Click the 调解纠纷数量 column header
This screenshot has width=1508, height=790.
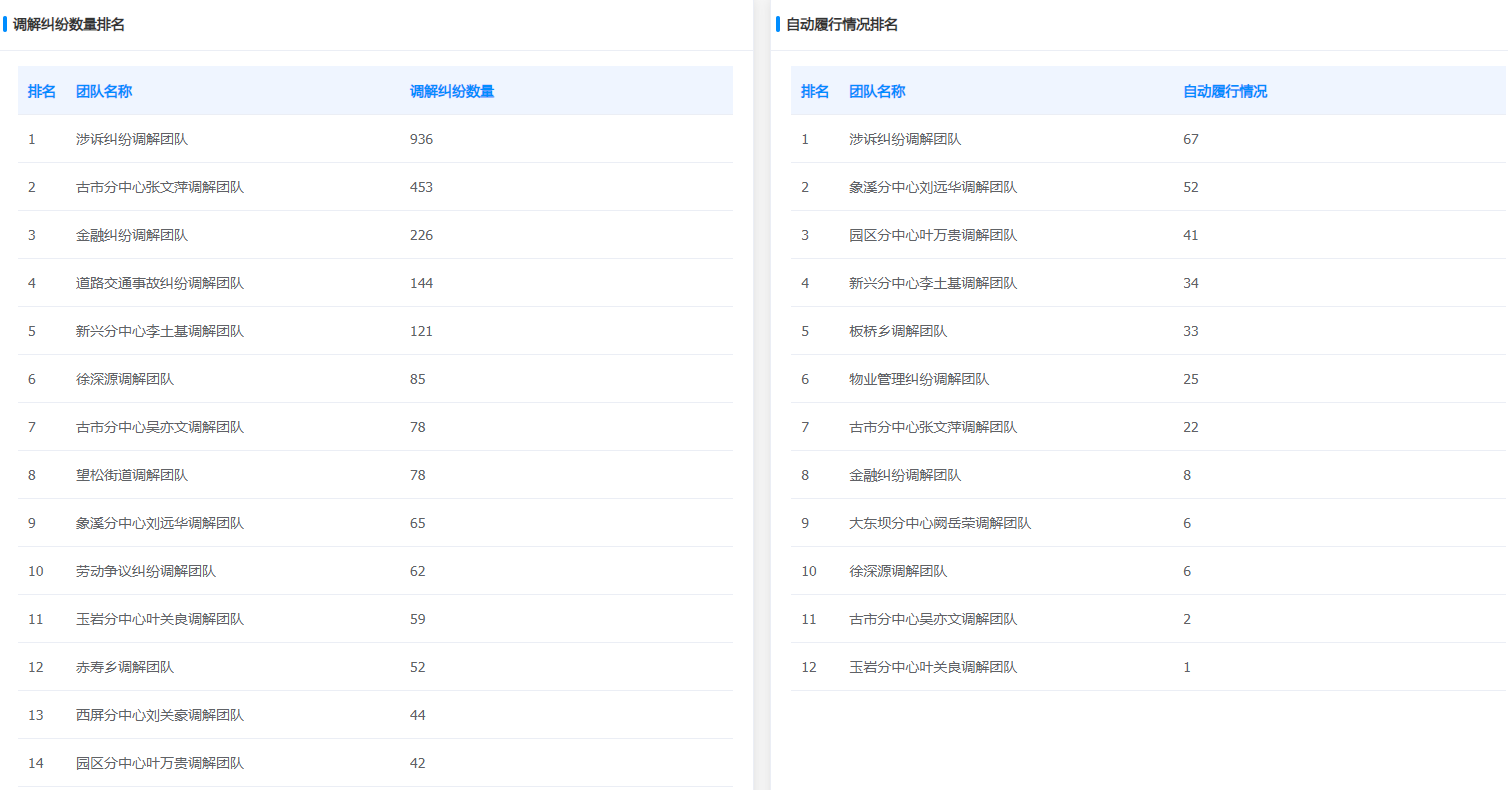(452, 91)
